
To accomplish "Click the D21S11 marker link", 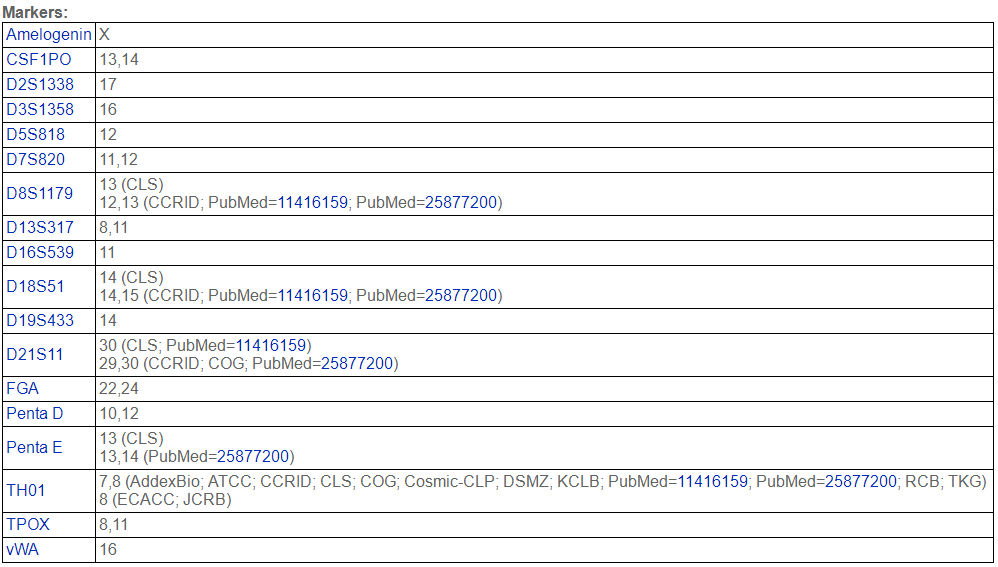I will (36, 354).
